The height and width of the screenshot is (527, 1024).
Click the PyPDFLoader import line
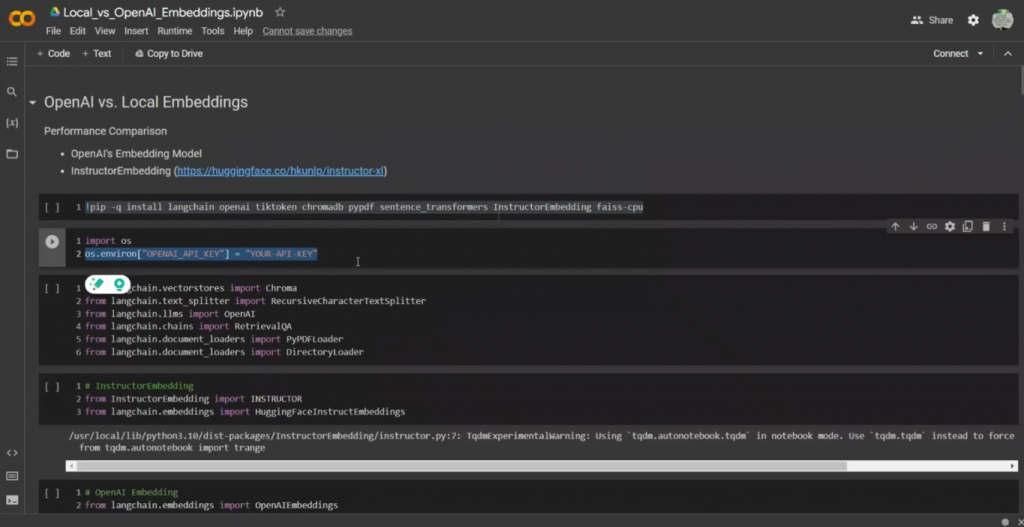click(214, 340)
